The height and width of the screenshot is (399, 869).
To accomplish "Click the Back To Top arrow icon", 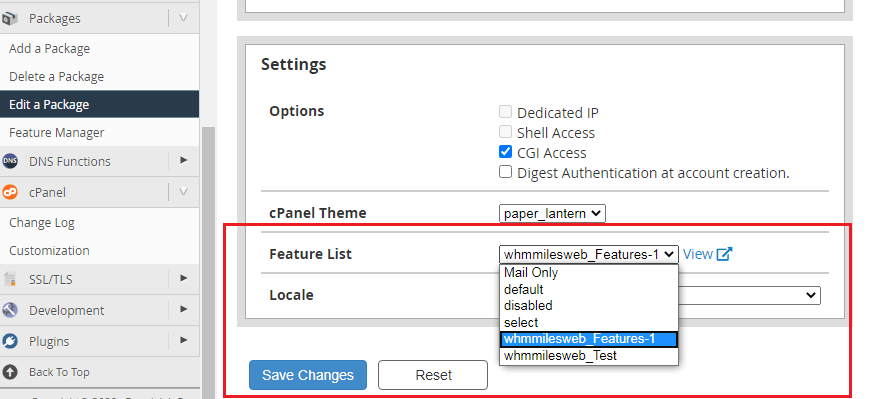I will 10,372.
